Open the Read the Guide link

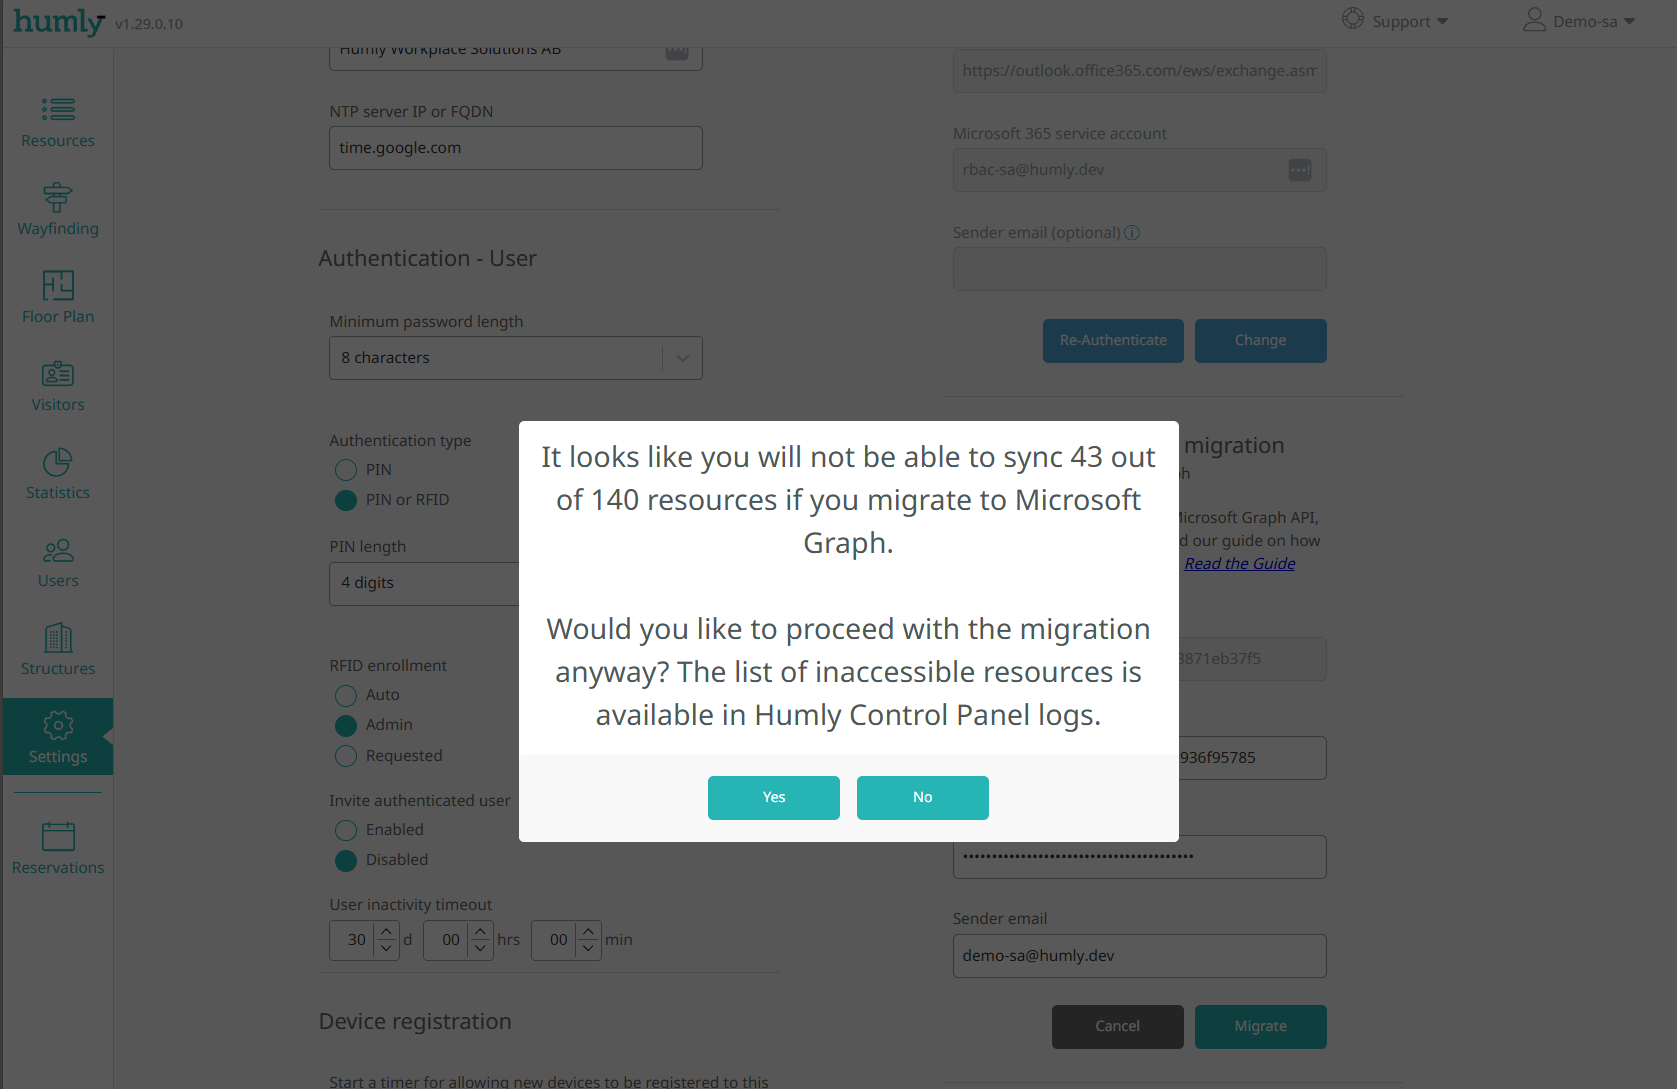coord(1240,564)
